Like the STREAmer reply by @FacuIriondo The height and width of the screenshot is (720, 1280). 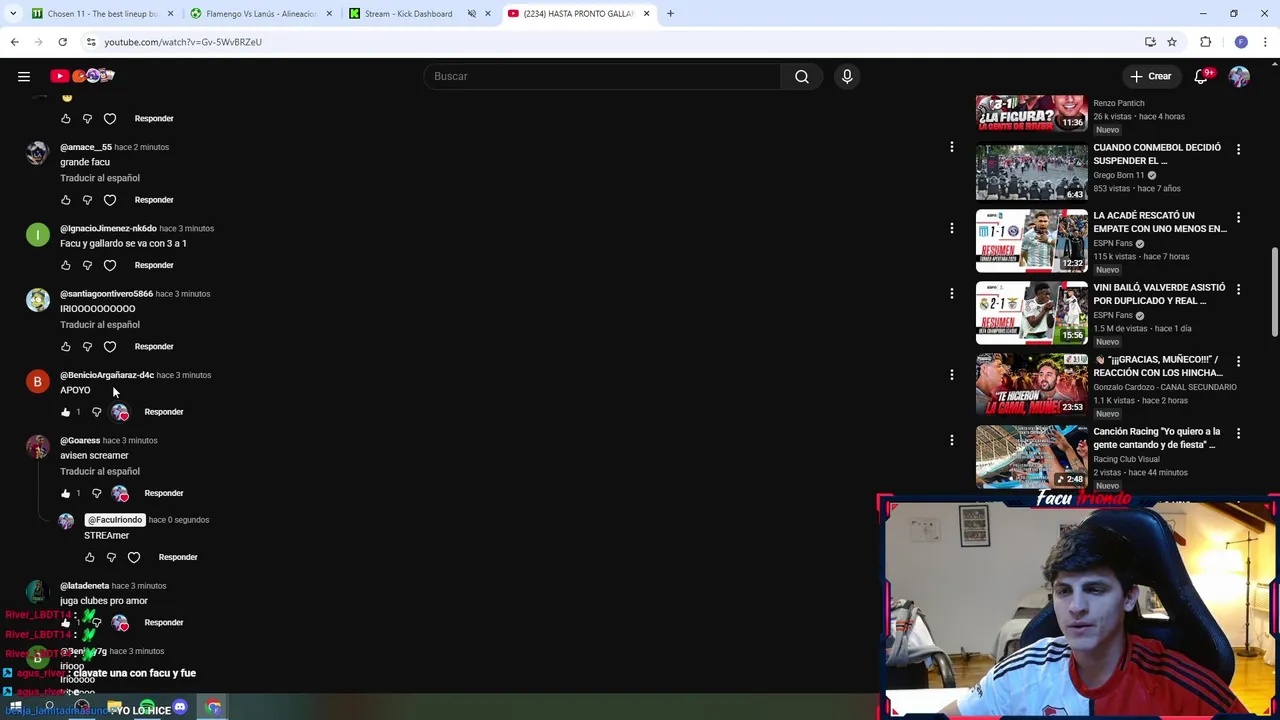(x=90, y=557)
